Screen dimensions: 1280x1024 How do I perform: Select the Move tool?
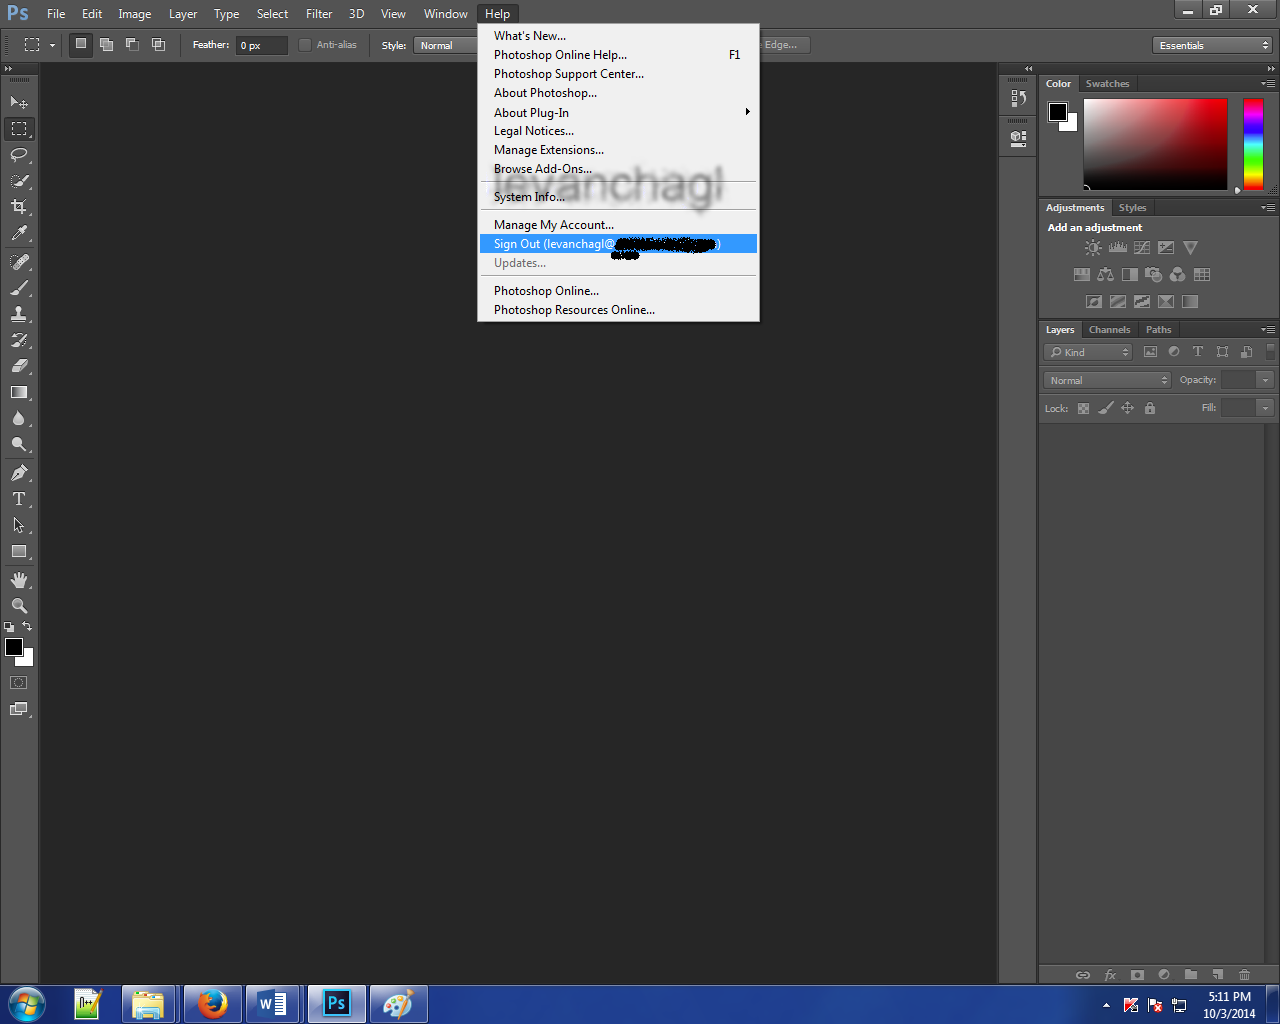[x=19, y=102]
